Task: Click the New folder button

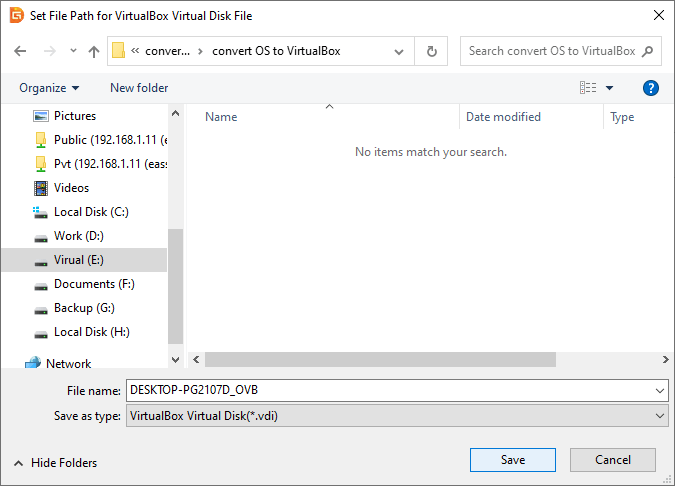Action: [139, 88]
